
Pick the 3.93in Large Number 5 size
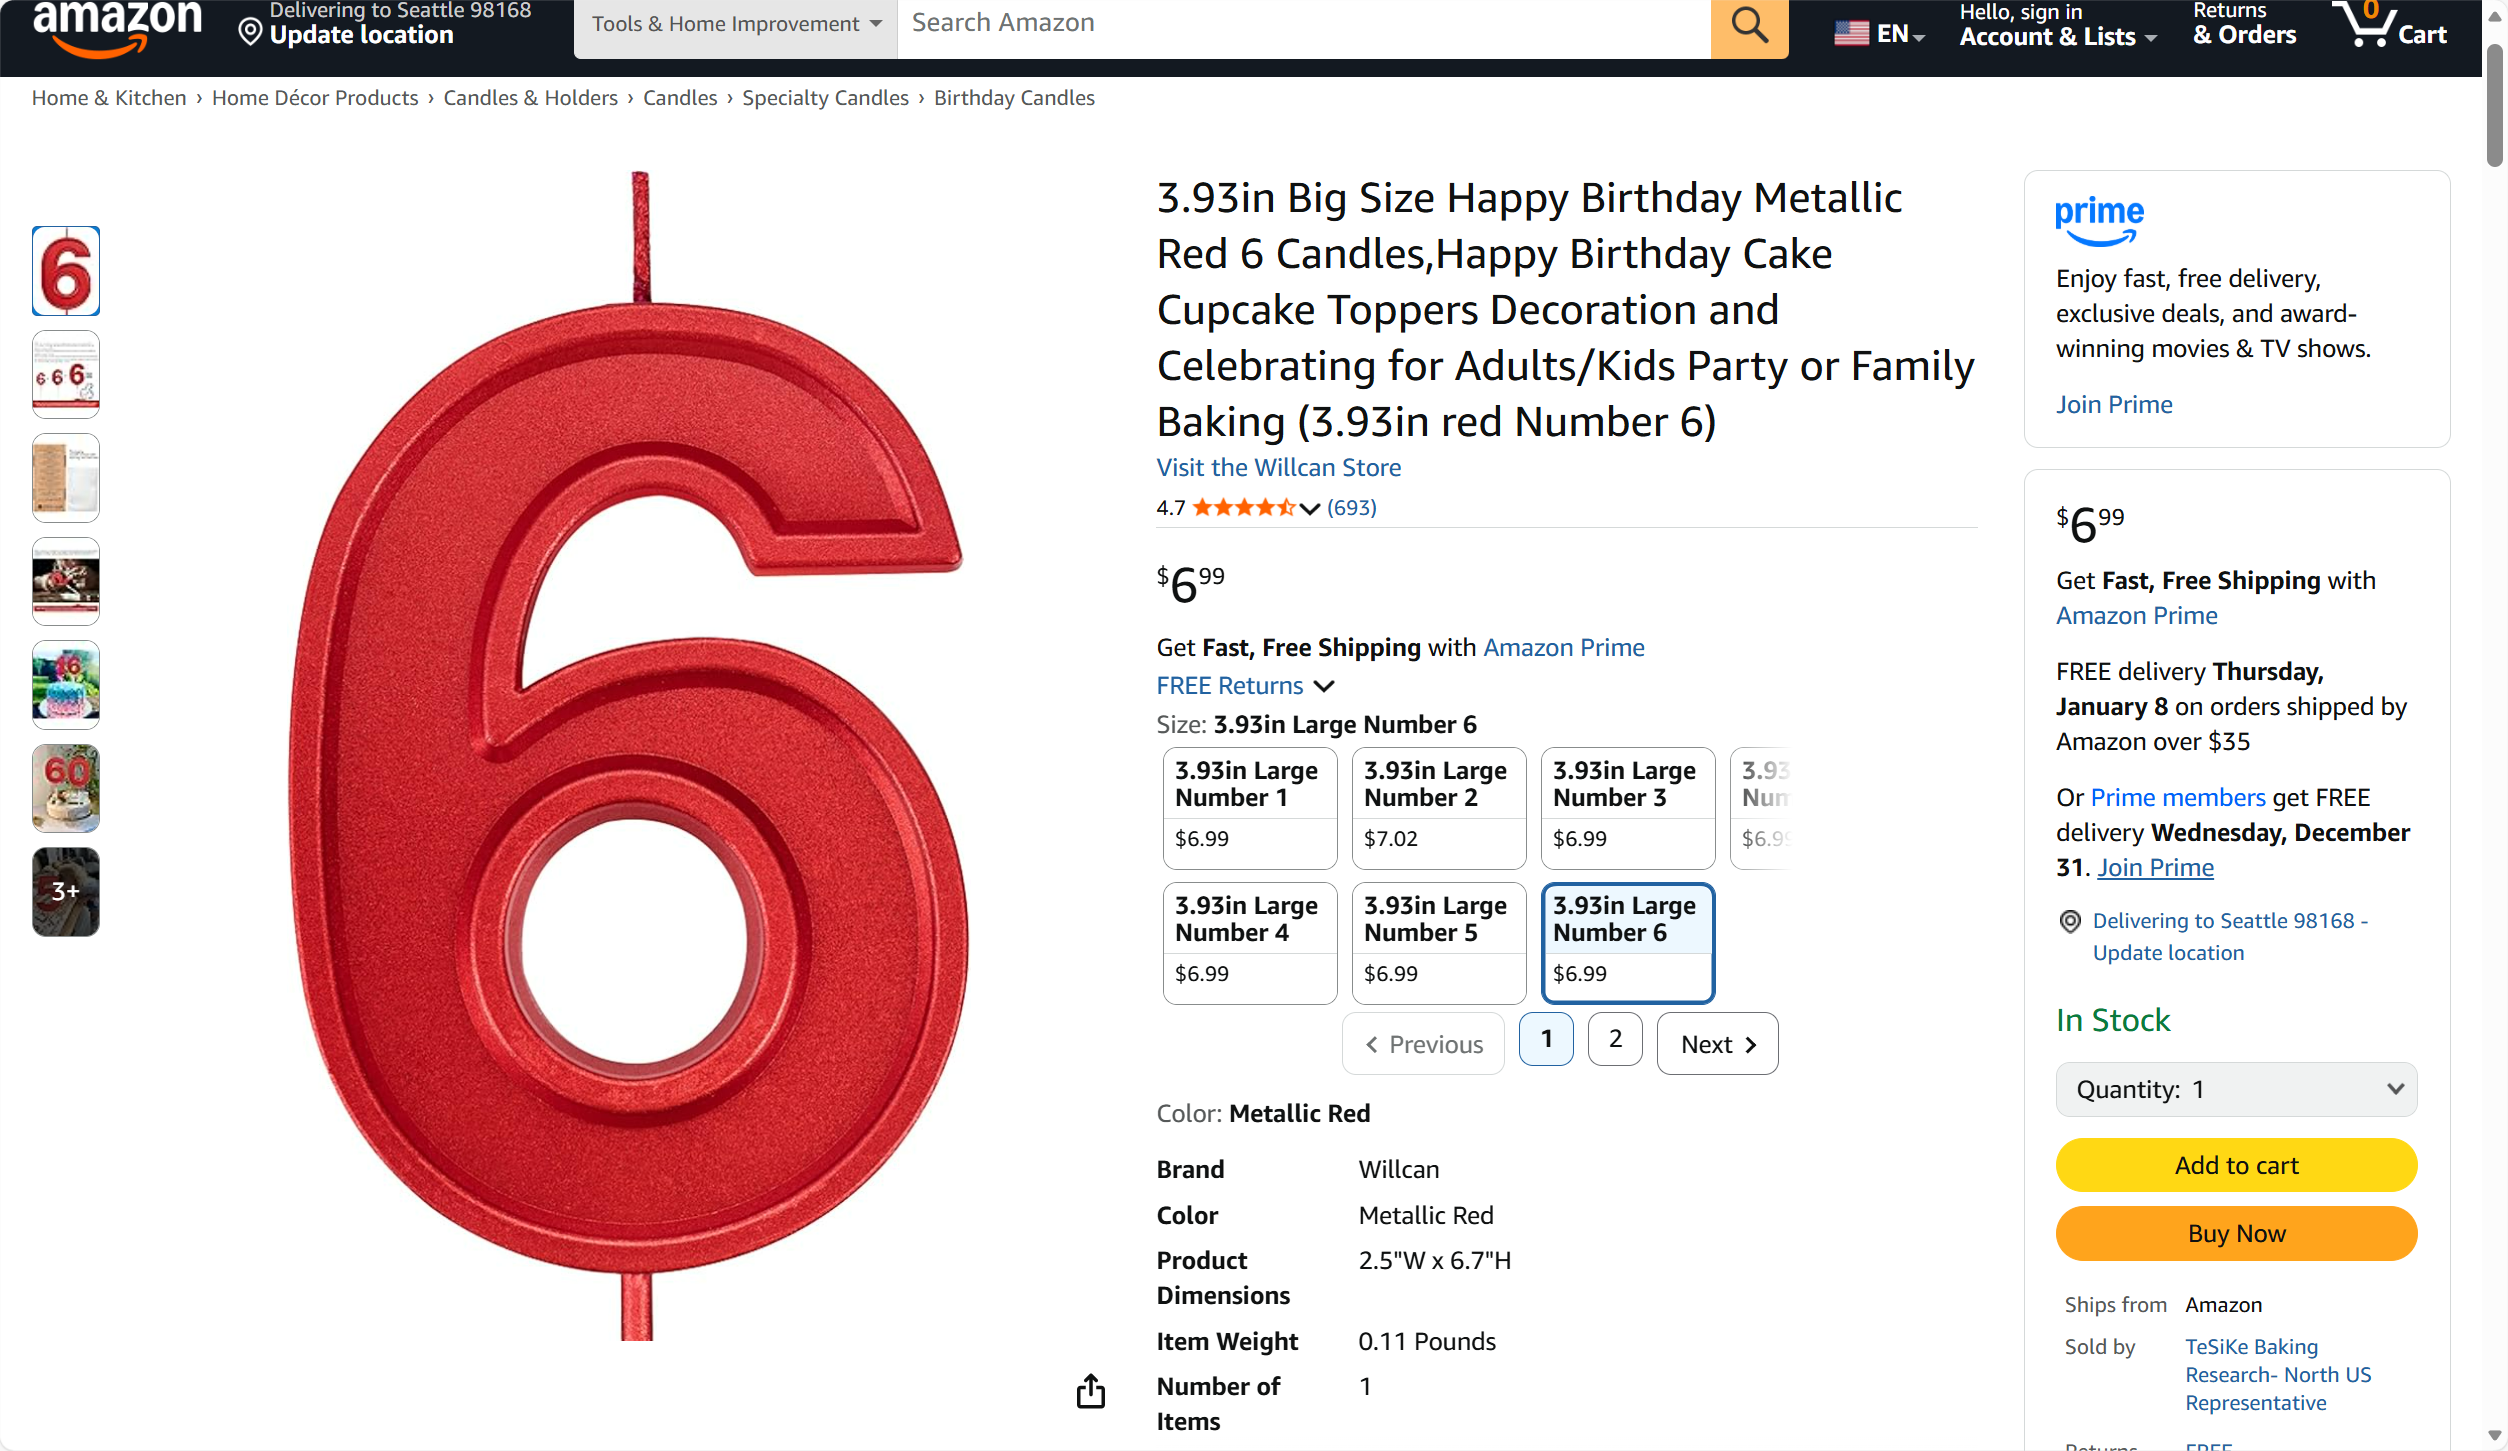(1438, 943)
